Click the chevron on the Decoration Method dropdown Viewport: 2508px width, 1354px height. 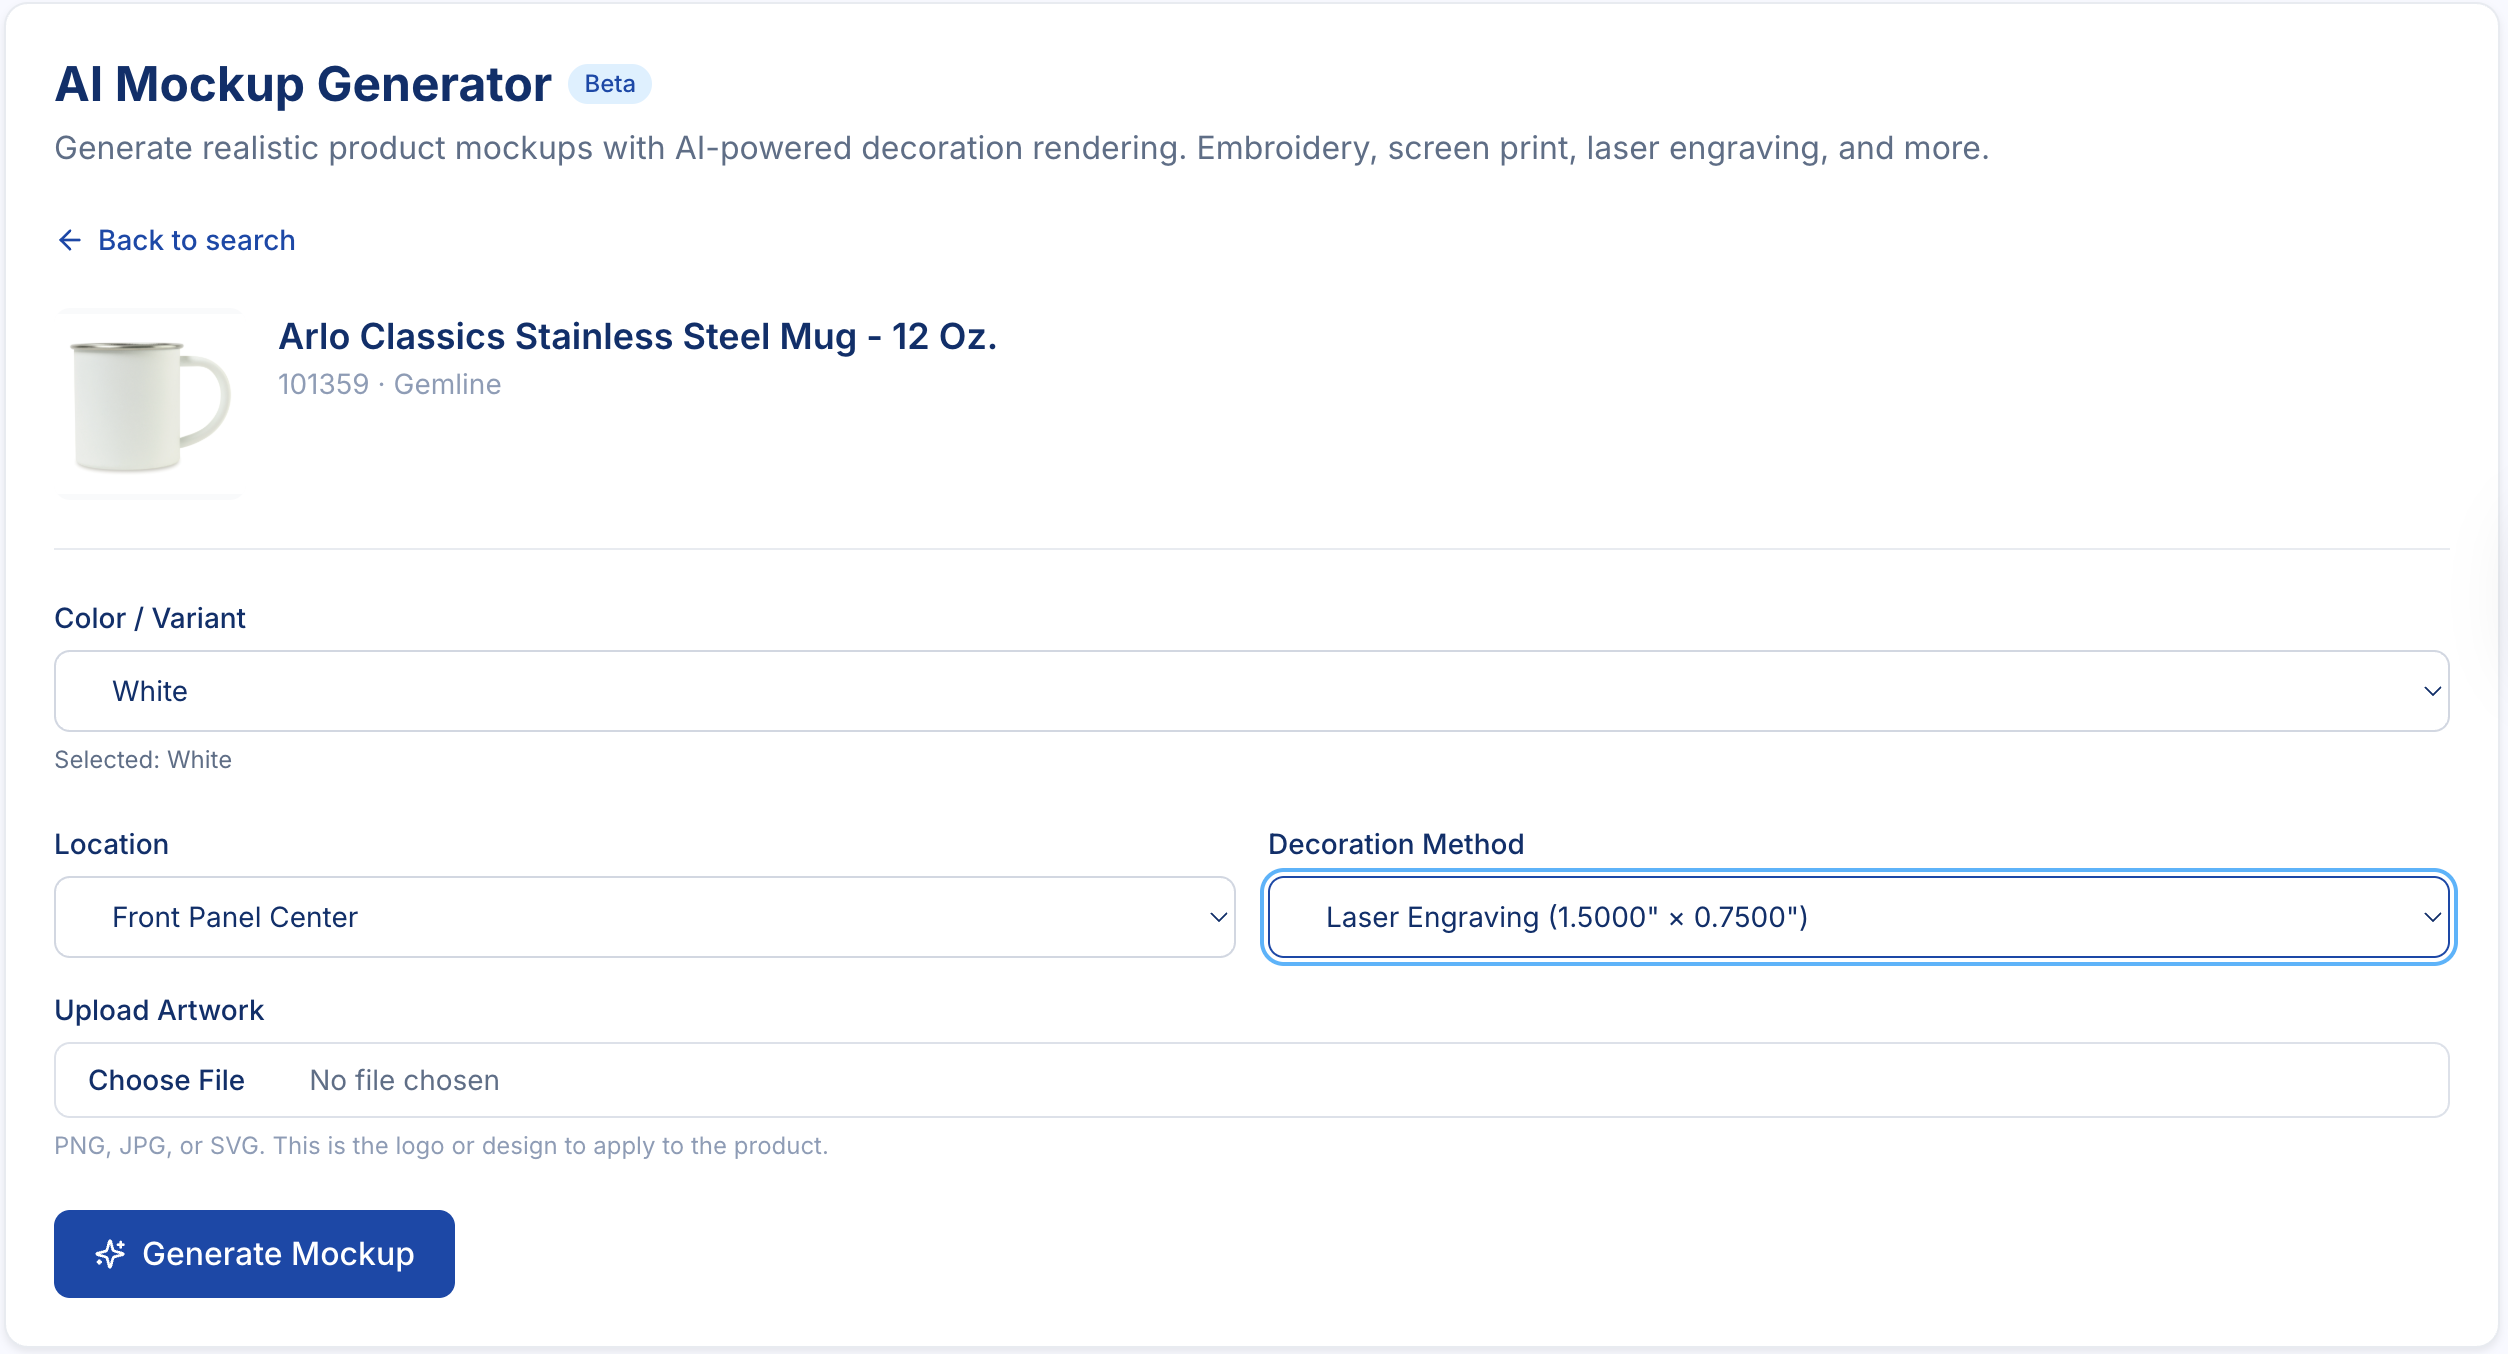tap(2432, 917)
